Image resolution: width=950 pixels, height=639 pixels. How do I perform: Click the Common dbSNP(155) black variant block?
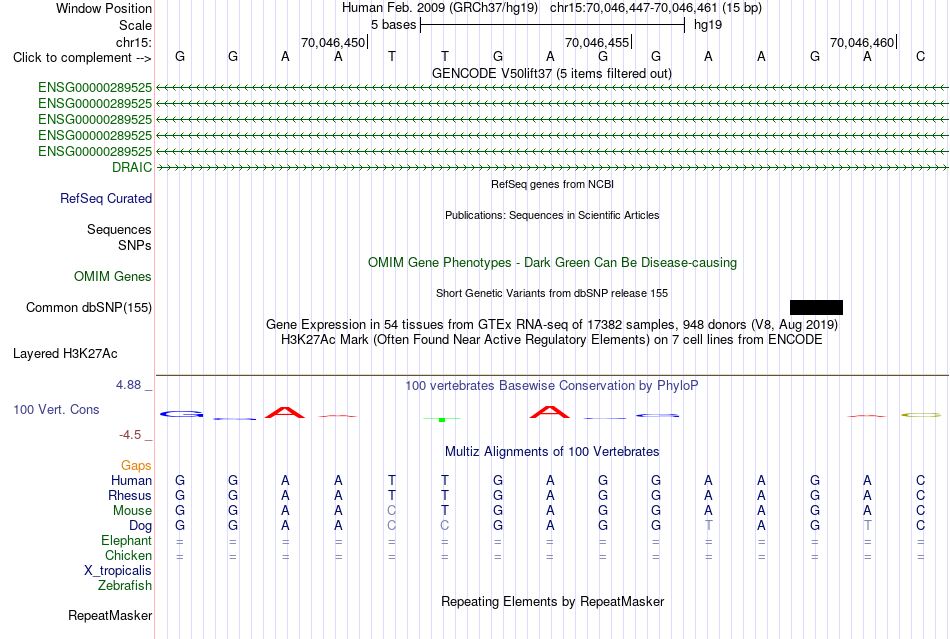click(816, 307)
